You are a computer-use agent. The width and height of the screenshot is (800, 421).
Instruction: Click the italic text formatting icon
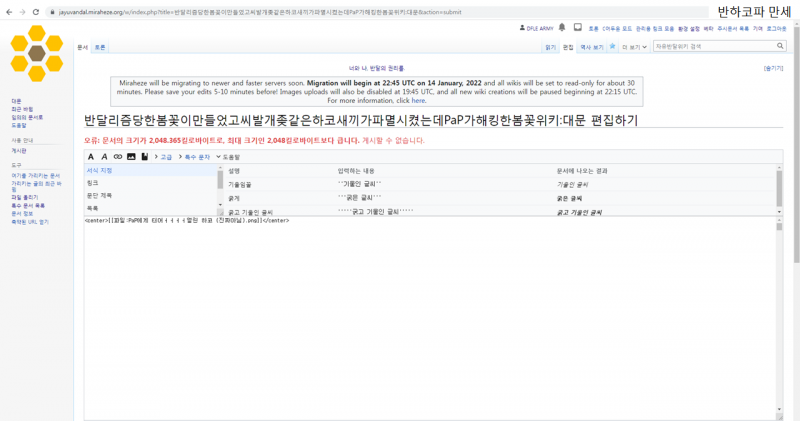click(x=104, y=157)
